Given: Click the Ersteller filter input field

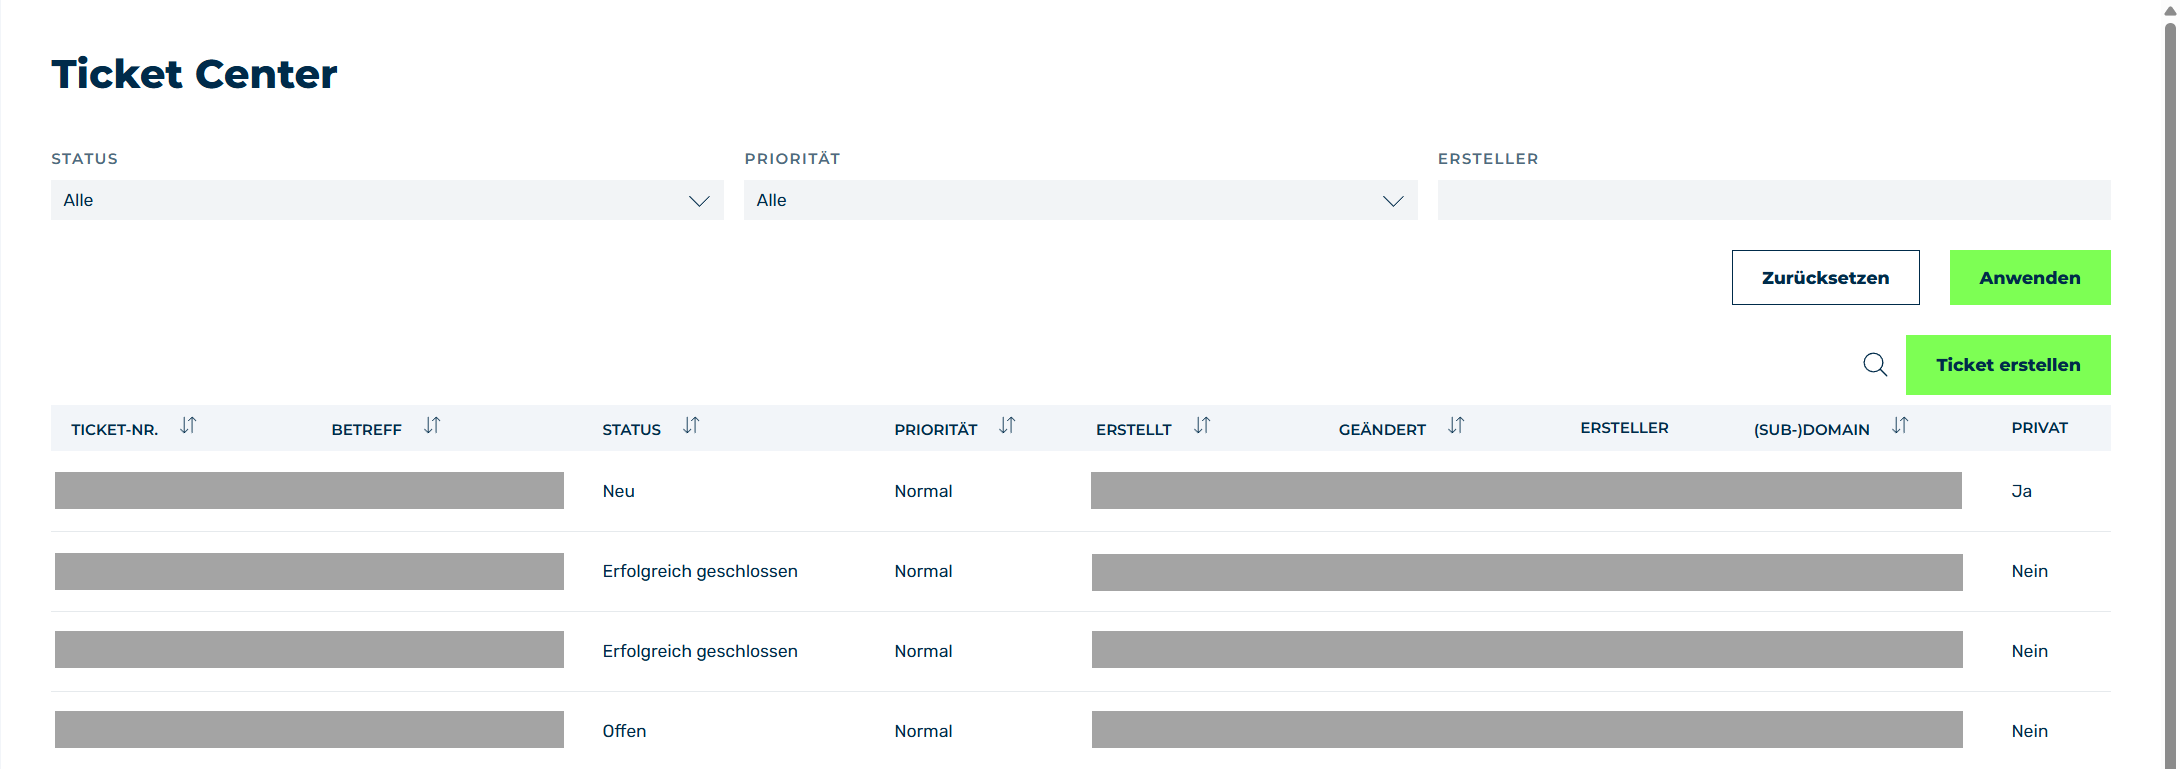Looking at the screenshot, I should [x=1774, y=200].
